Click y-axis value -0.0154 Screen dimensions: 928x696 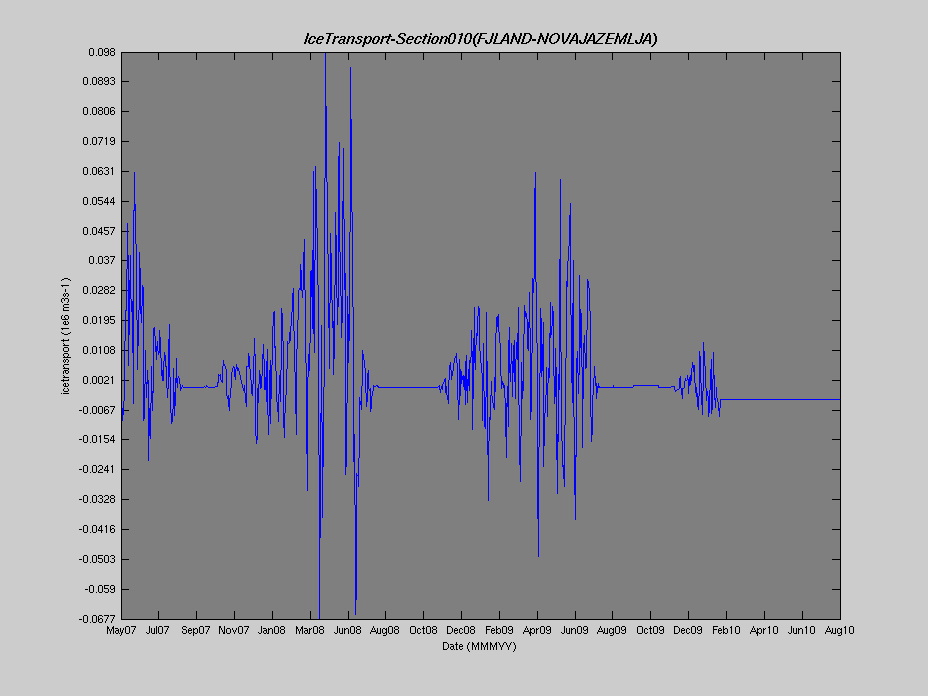pyautogui.click(x=97, y=439)
